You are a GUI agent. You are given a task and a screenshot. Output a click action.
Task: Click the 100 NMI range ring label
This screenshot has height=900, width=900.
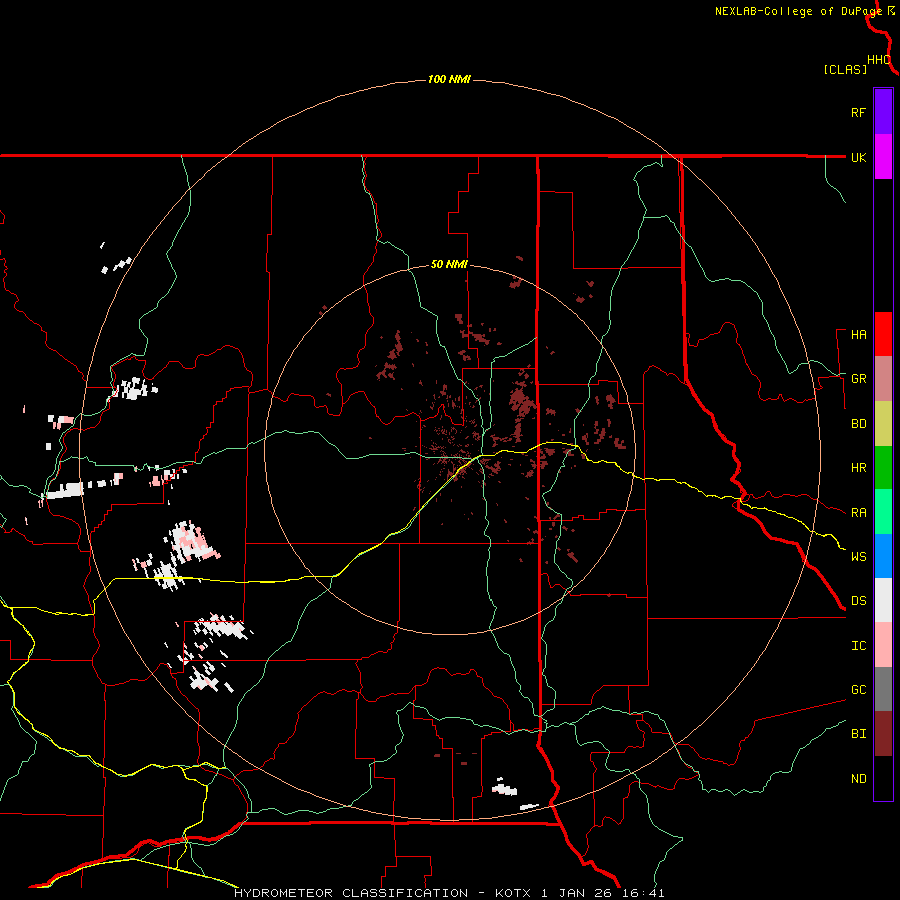[x=449, y=79]
